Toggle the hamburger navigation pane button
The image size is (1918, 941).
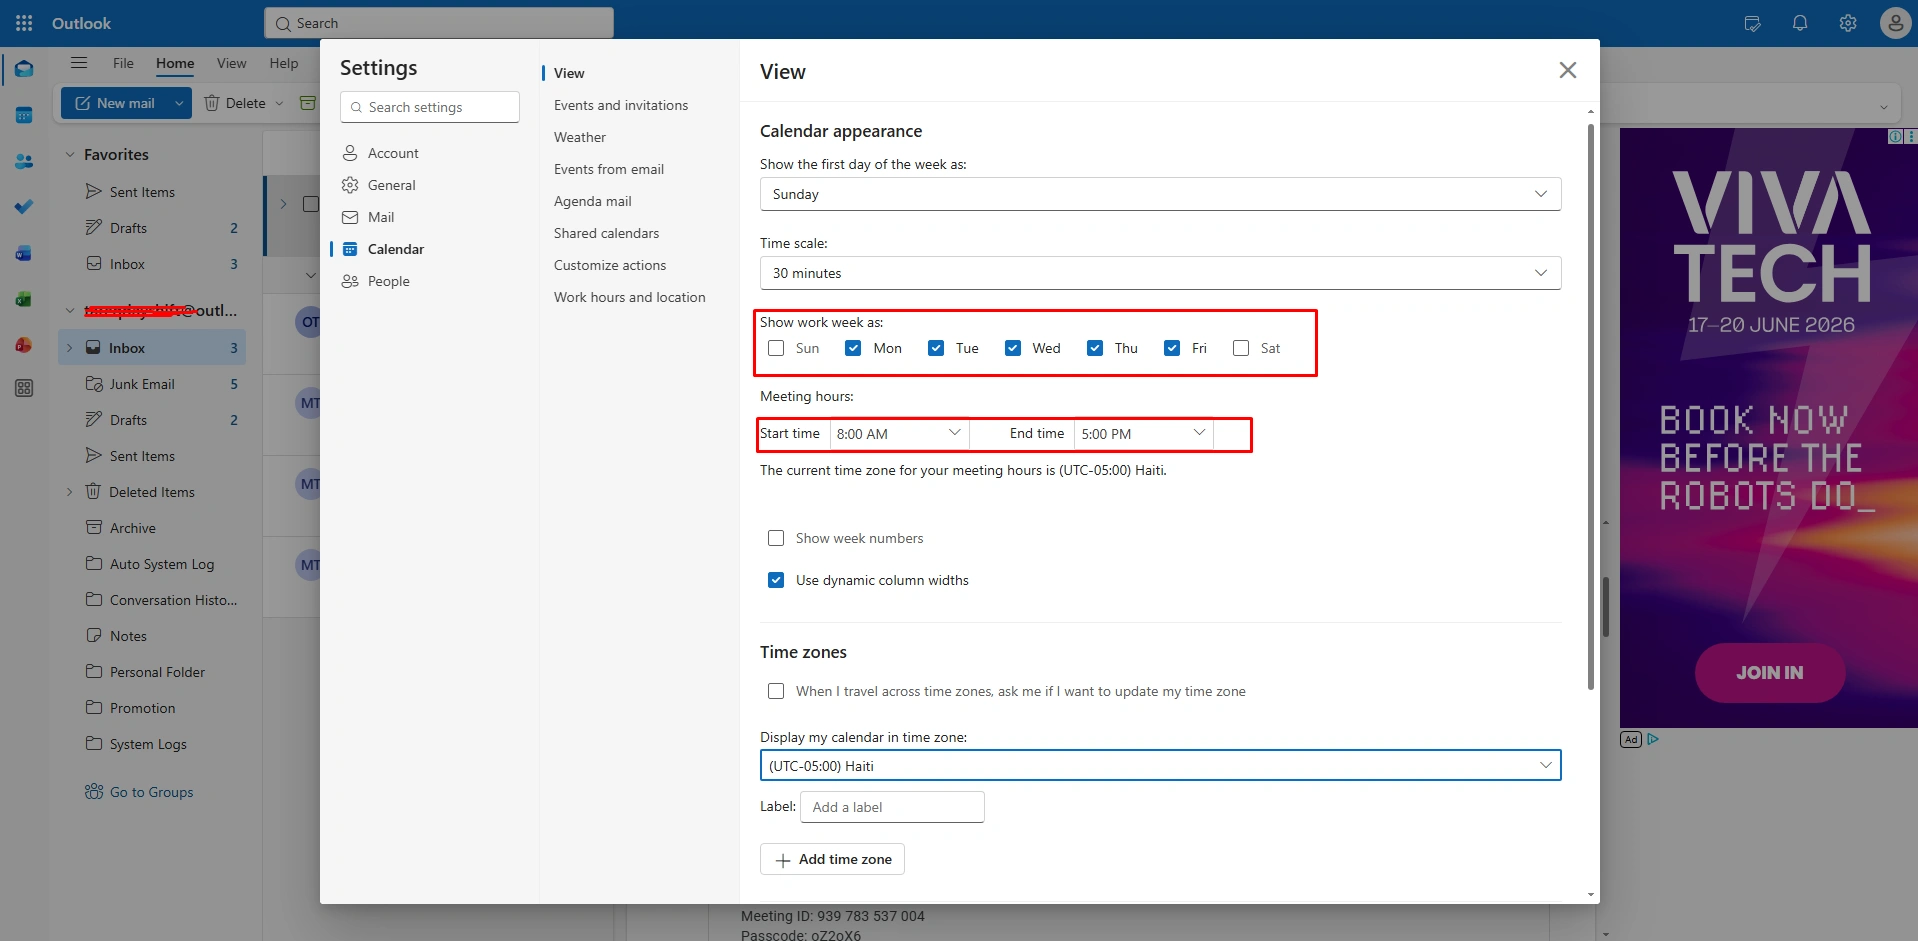pyautogui.click(x=79, y=63)
